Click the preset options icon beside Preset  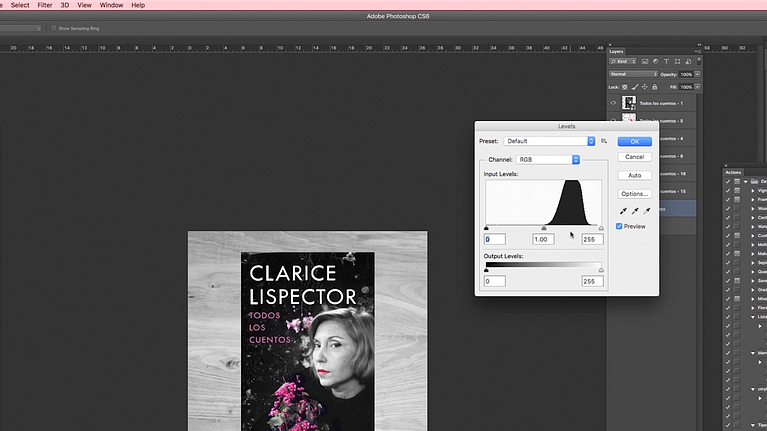(x=604, y=142)
